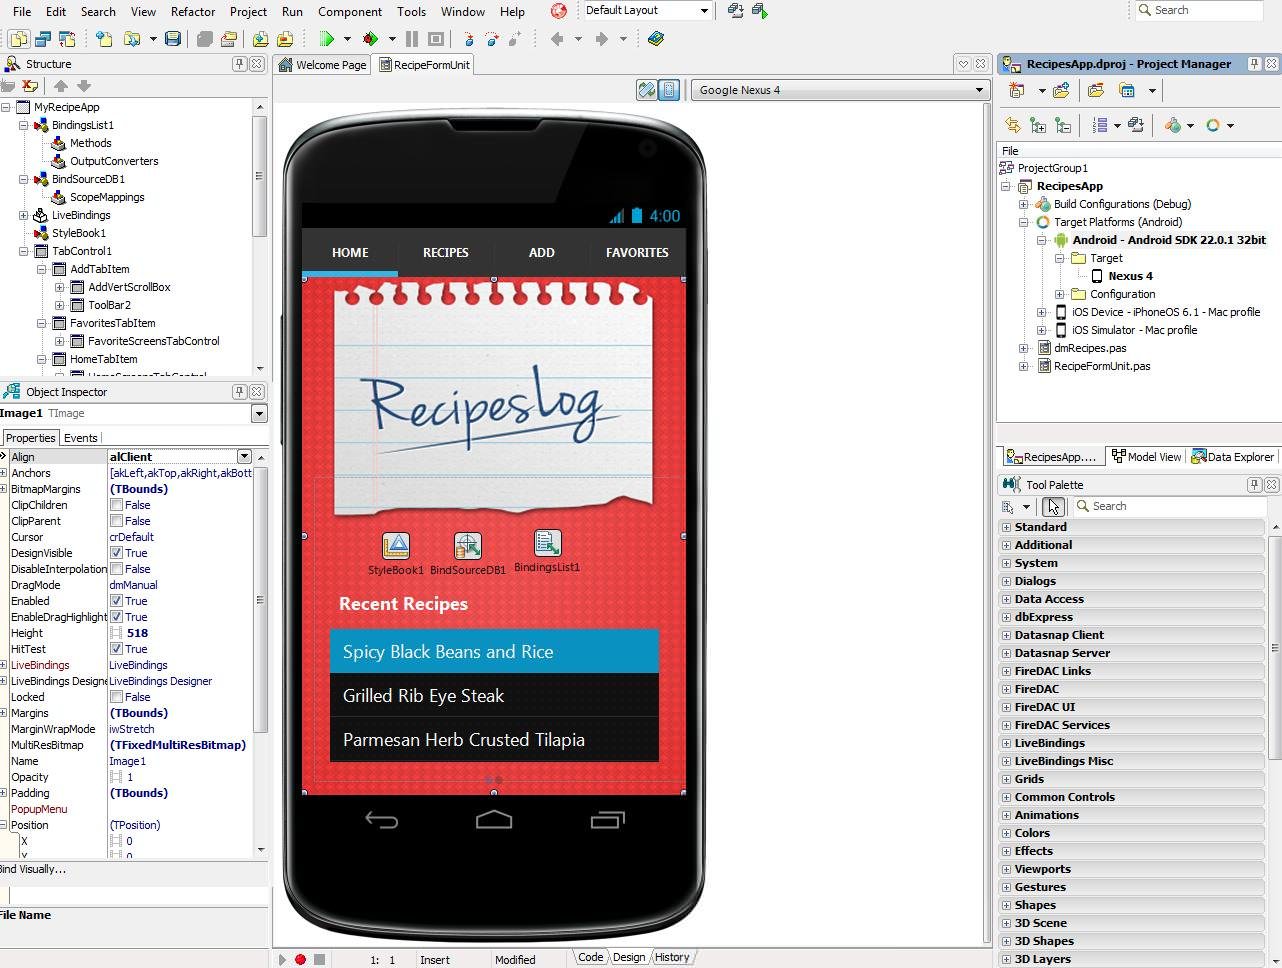Click the phone view toggle icon above designer
Image resolution: width=1282 pixels, height=968 pixels.
669,90
